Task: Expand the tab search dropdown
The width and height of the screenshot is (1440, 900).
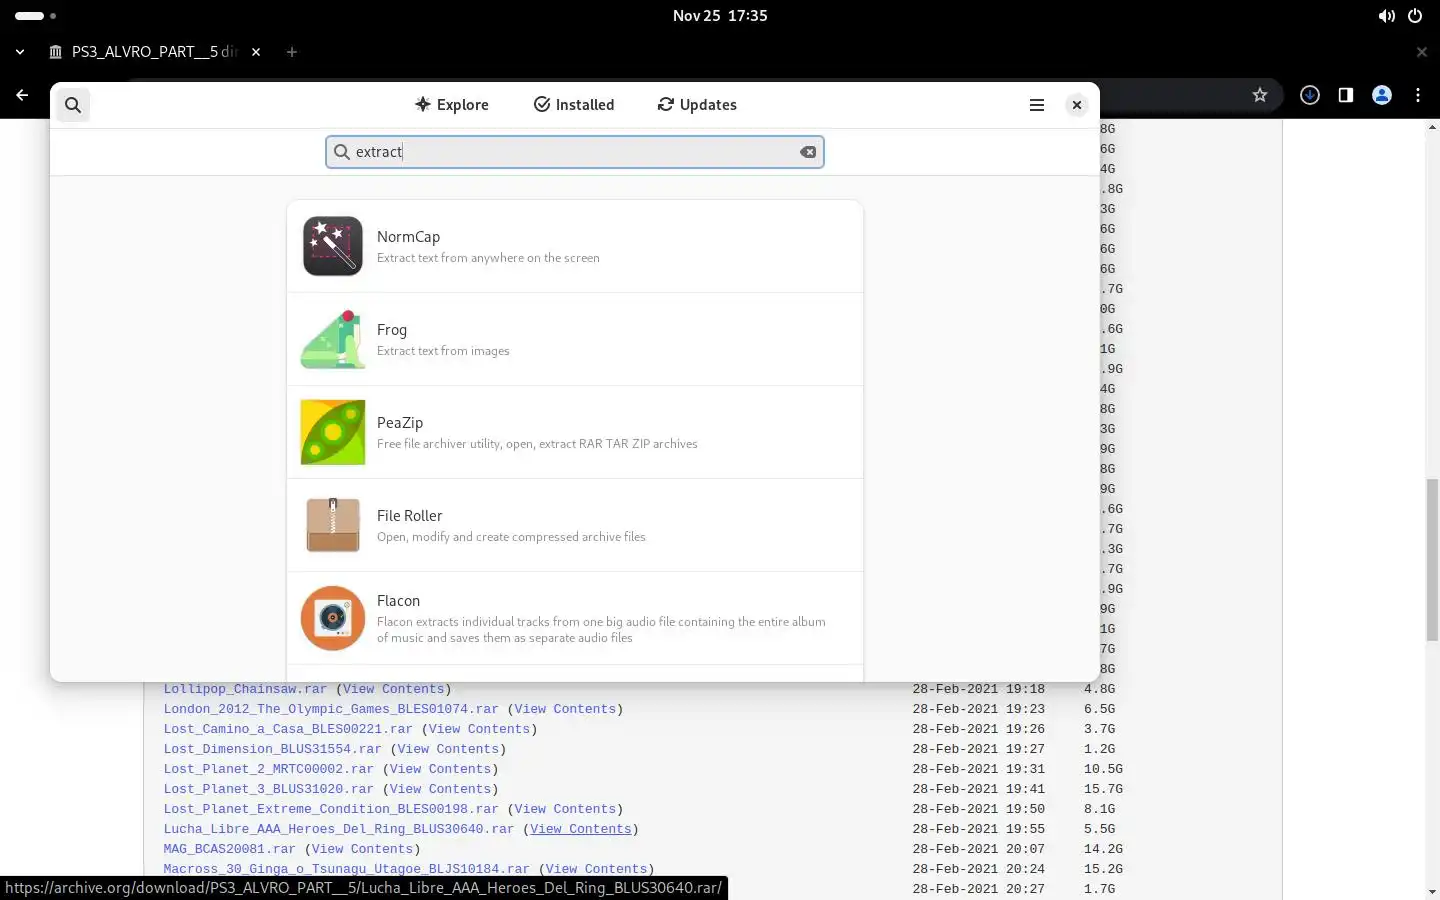Action: [20, 52]
